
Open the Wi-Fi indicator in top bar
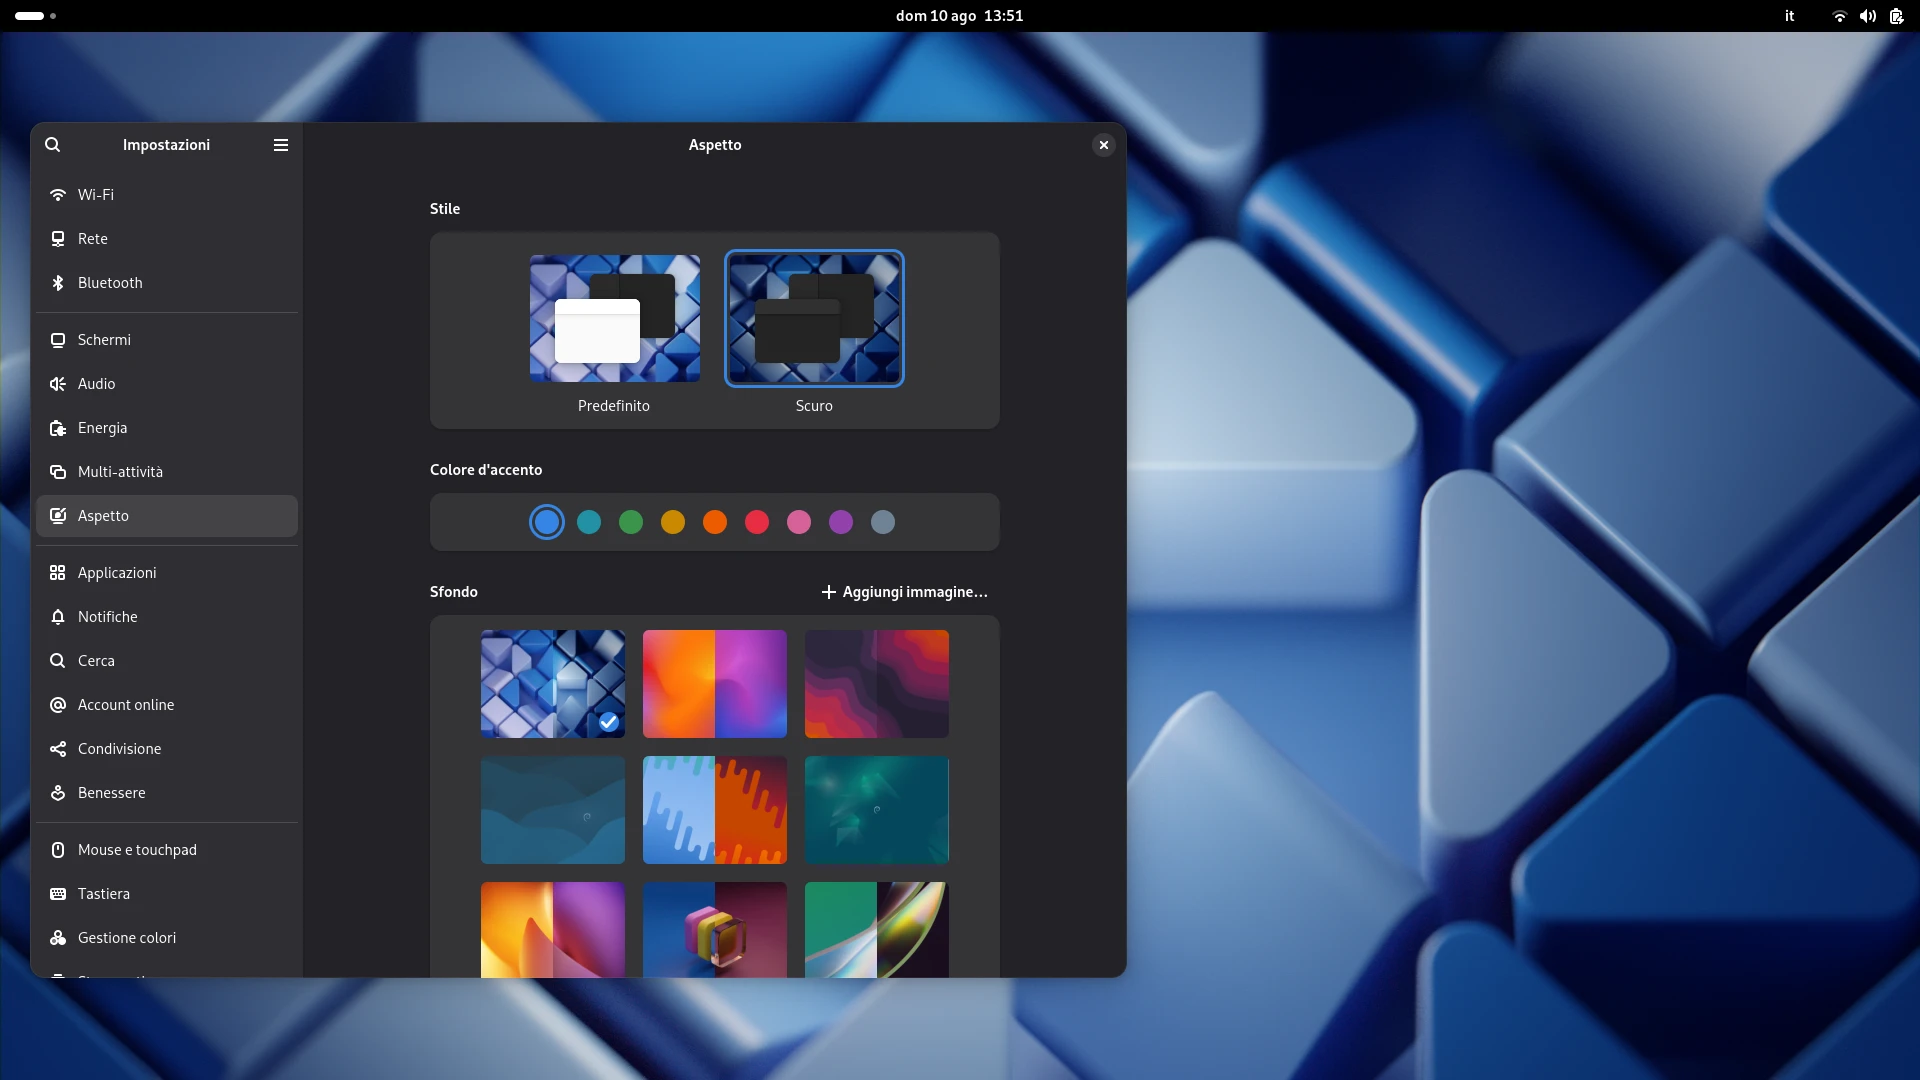1839,16
